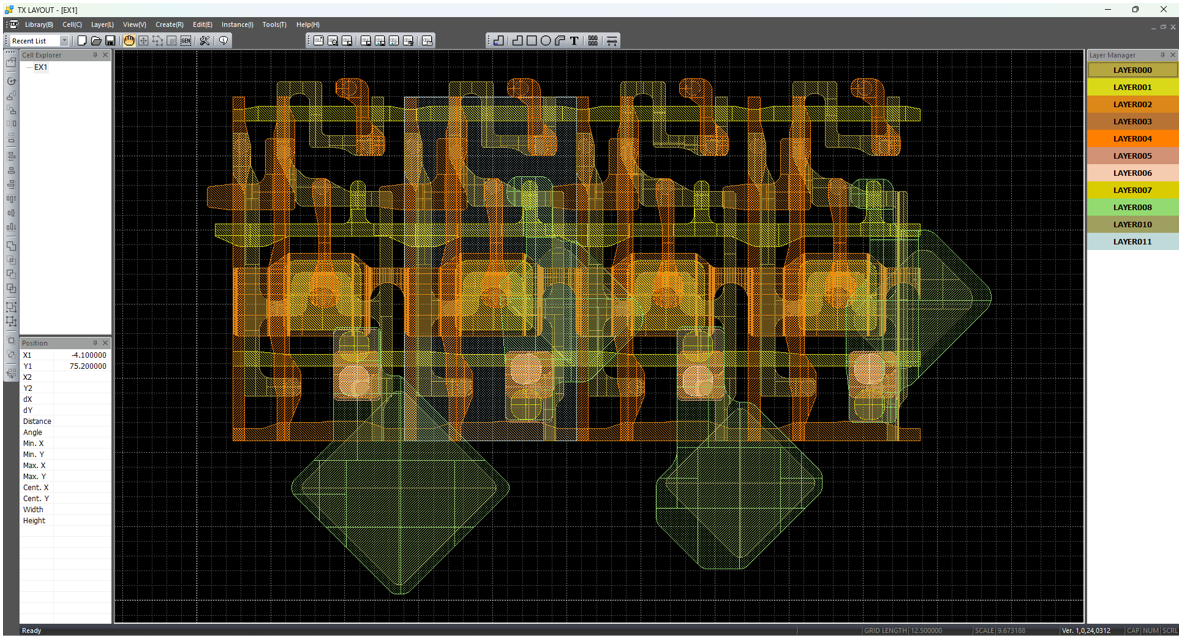Click the Save disk icon
1180x637 pixels.
pyautogui.click(x=109, y=41)
